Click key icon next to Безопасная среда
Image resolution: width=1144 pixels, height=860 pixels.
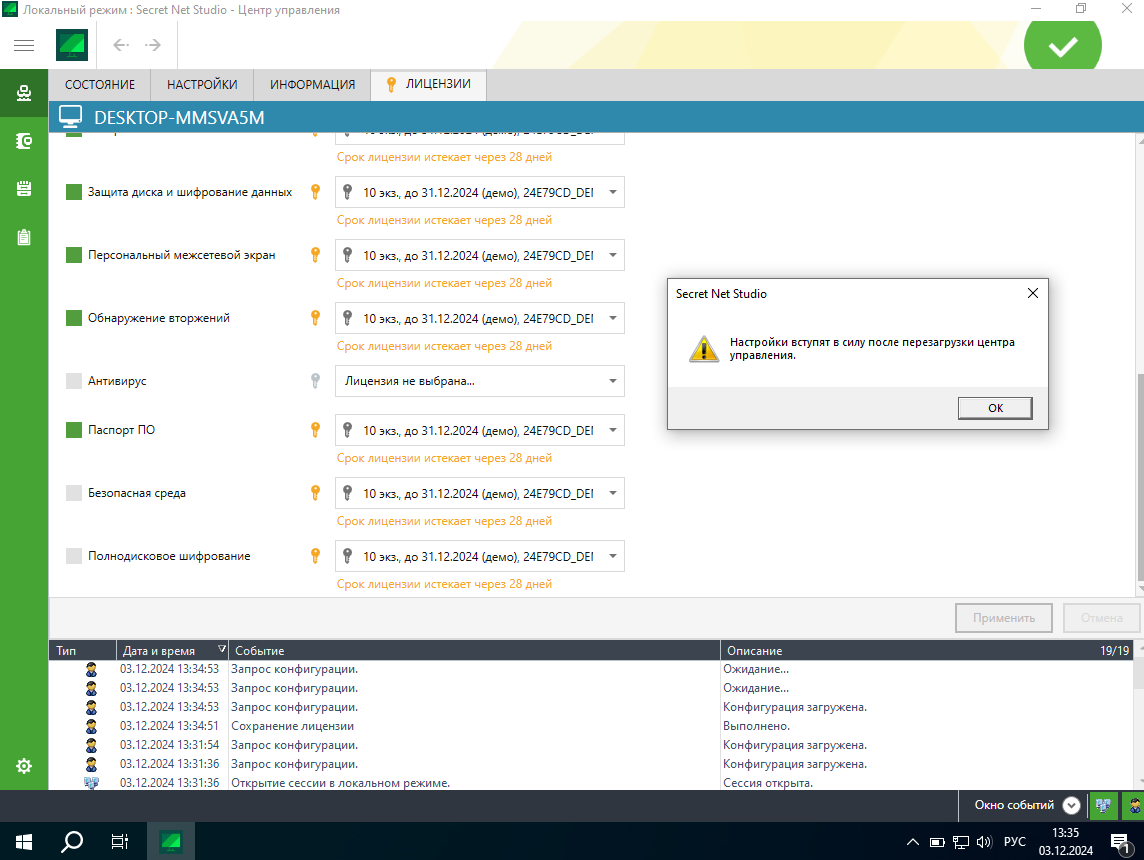(x=315, y=493)
